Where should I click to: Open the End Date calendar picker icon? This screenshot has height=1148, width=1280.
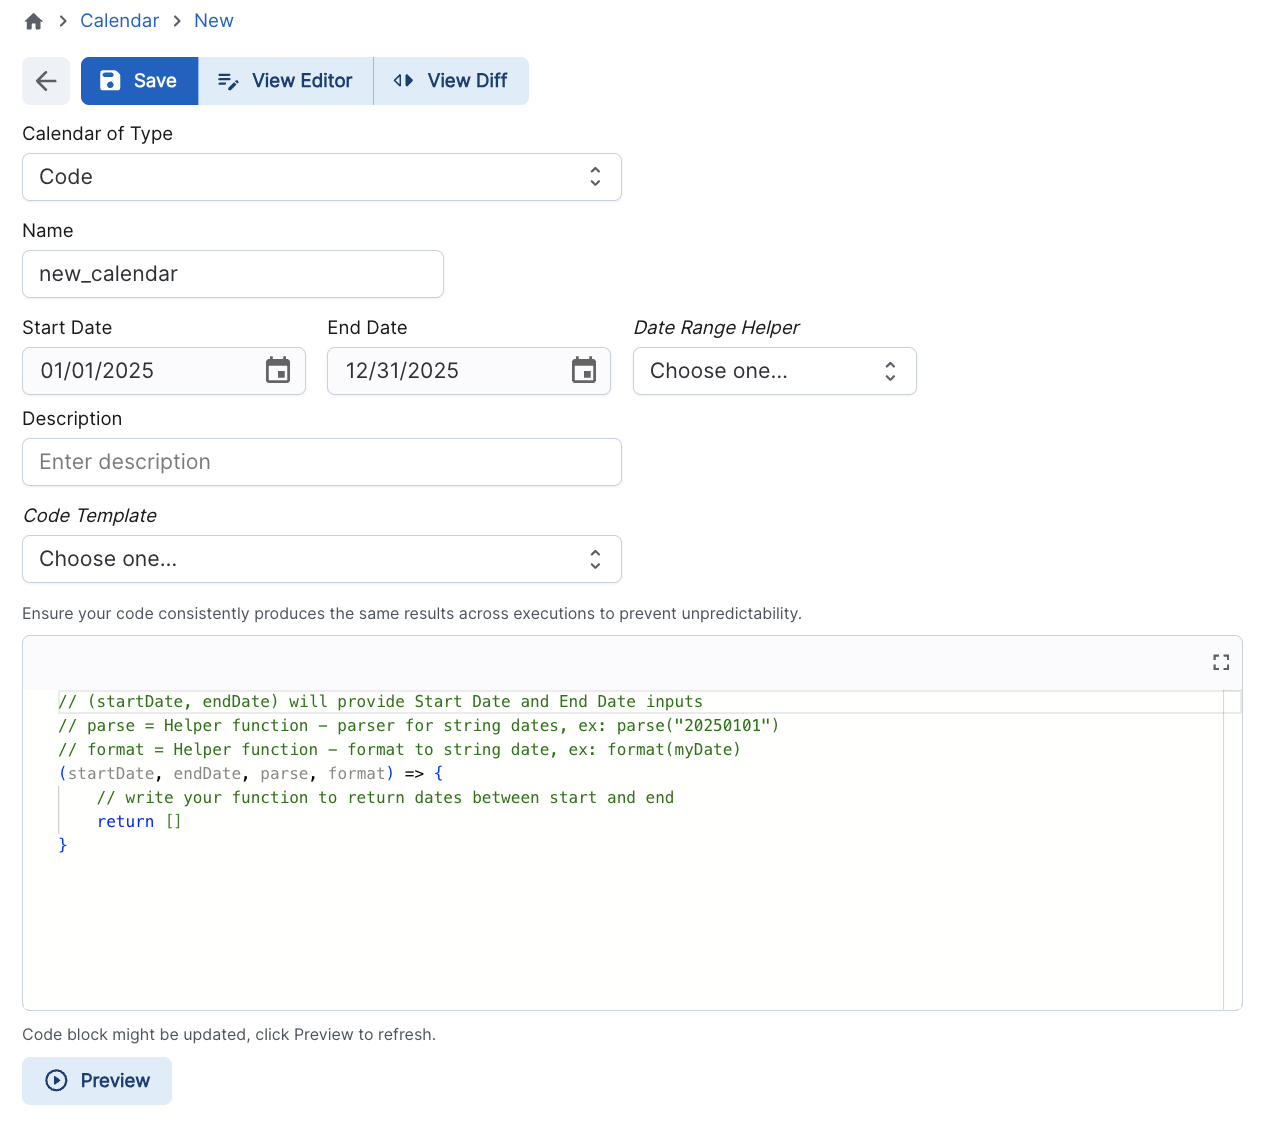[584, 370]
